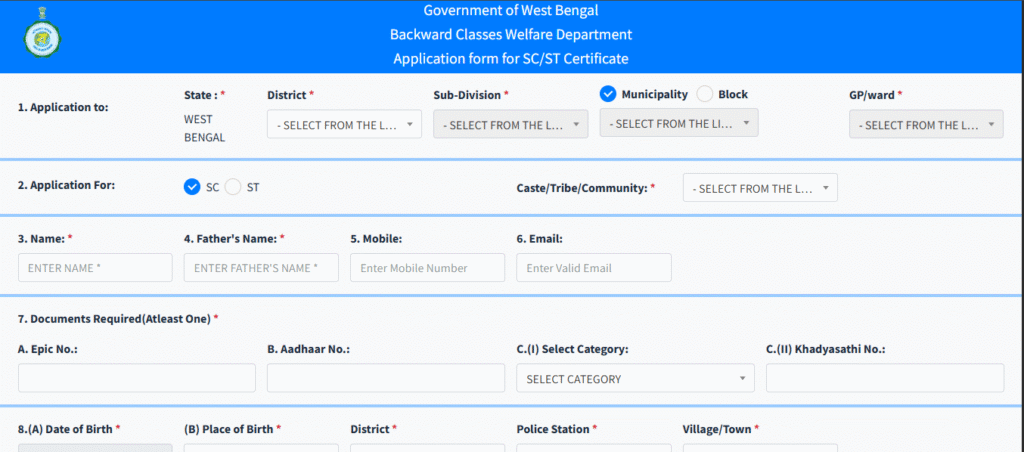Screen dimensions: 1024x452
Task: Select the Municipality radio option
Action: (607, 94)
